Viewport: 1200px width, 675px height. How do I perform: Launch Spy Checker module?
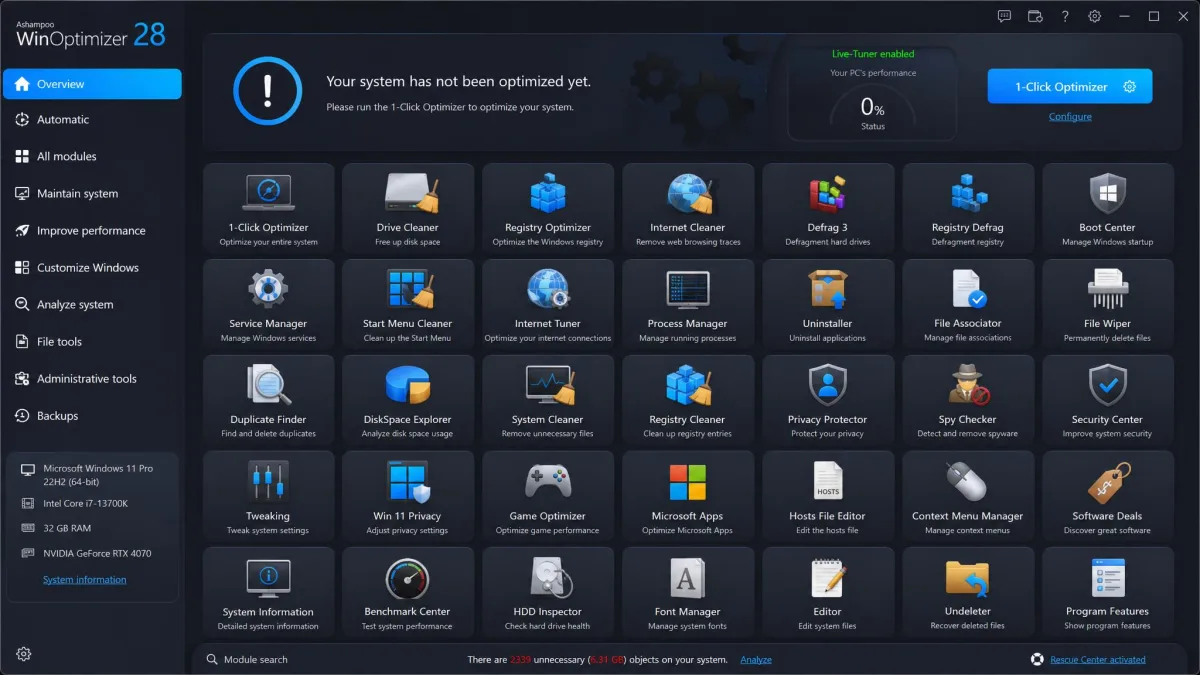[x=968, y=401]
